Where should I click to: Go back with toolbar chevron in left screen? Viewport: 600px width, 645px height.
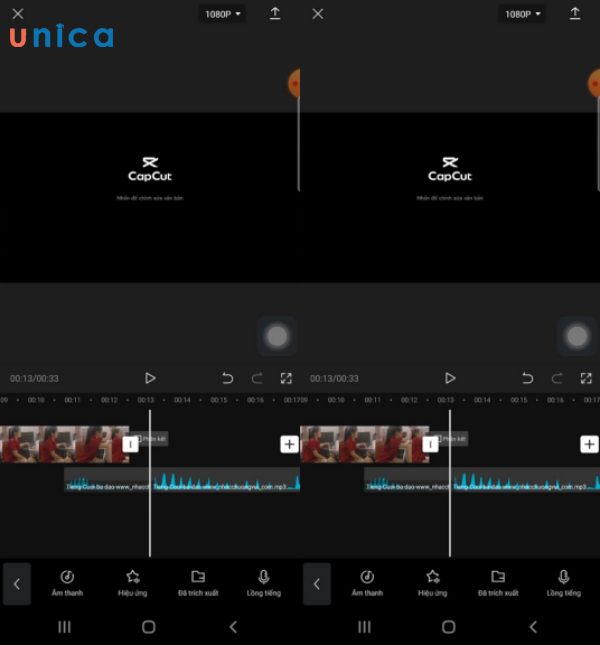tap(17, 584)
